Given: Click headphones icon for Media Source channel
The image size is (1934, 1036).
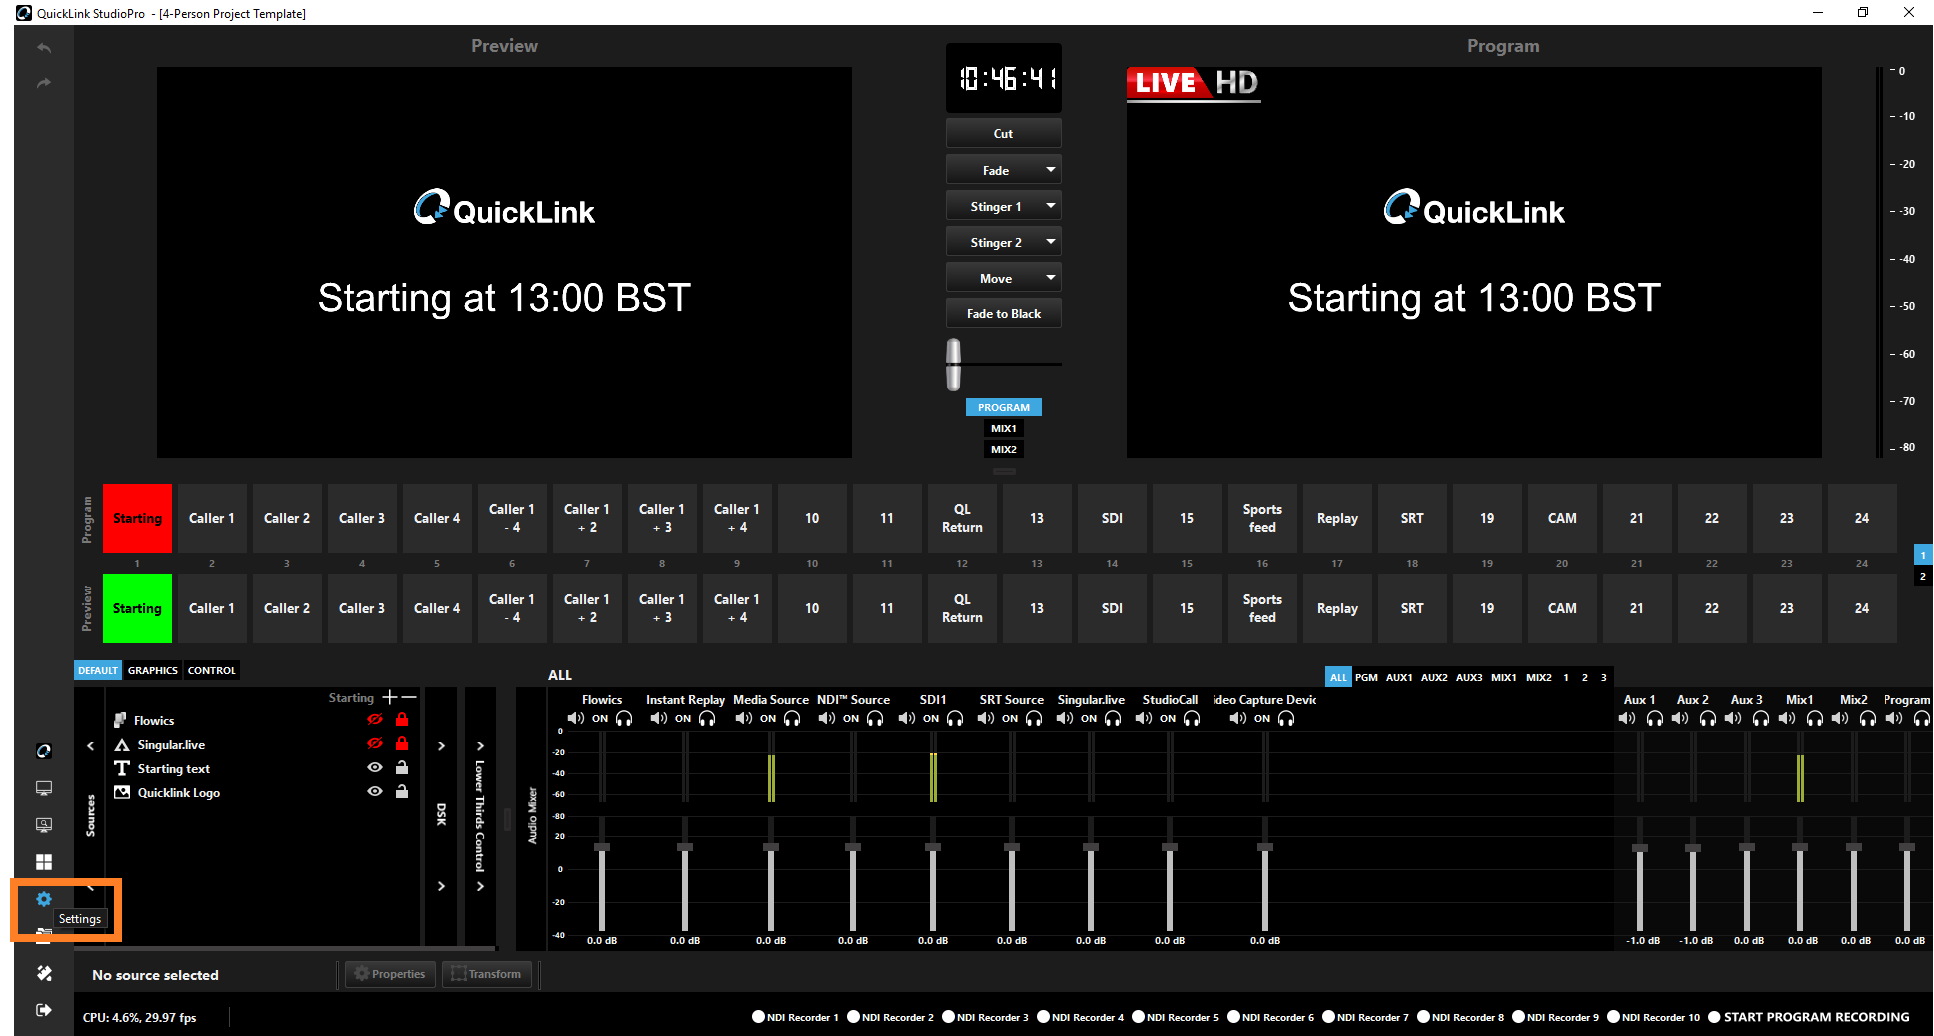Looking at the screenshot, I should click(x=792, y=718).
